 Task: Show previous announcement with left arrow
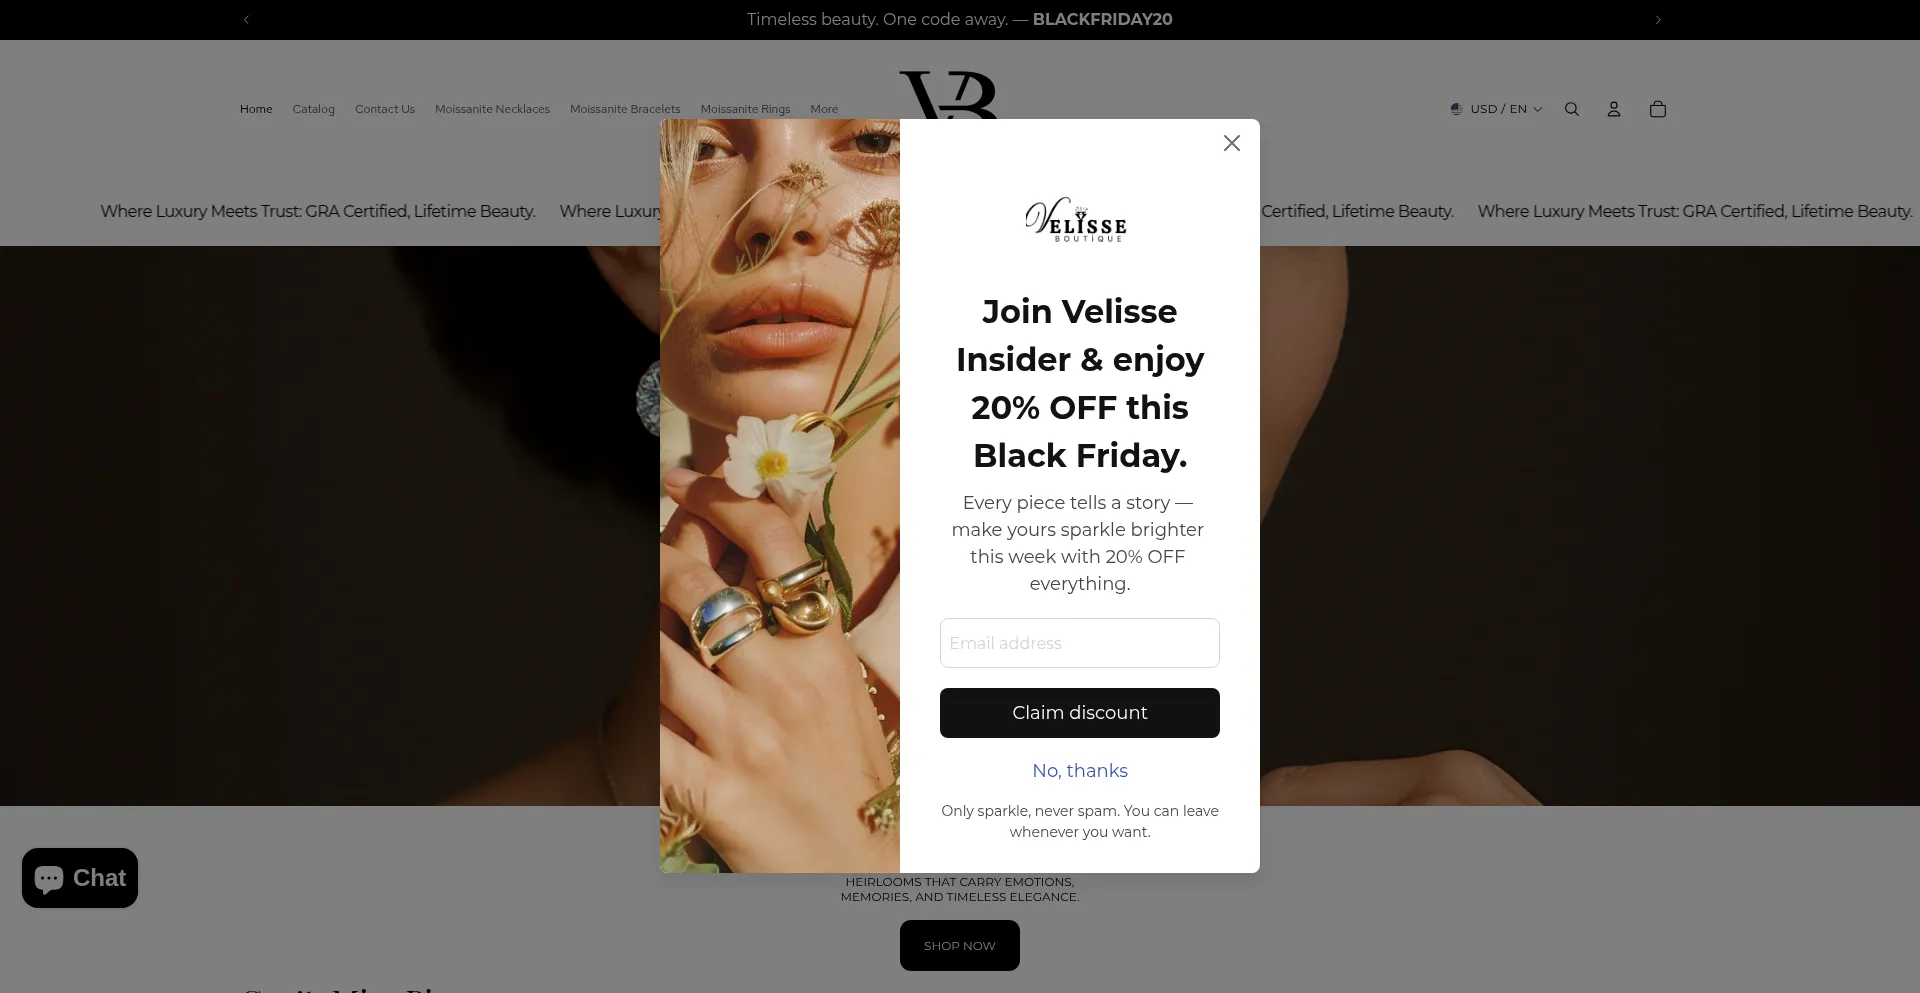(246, 19)
